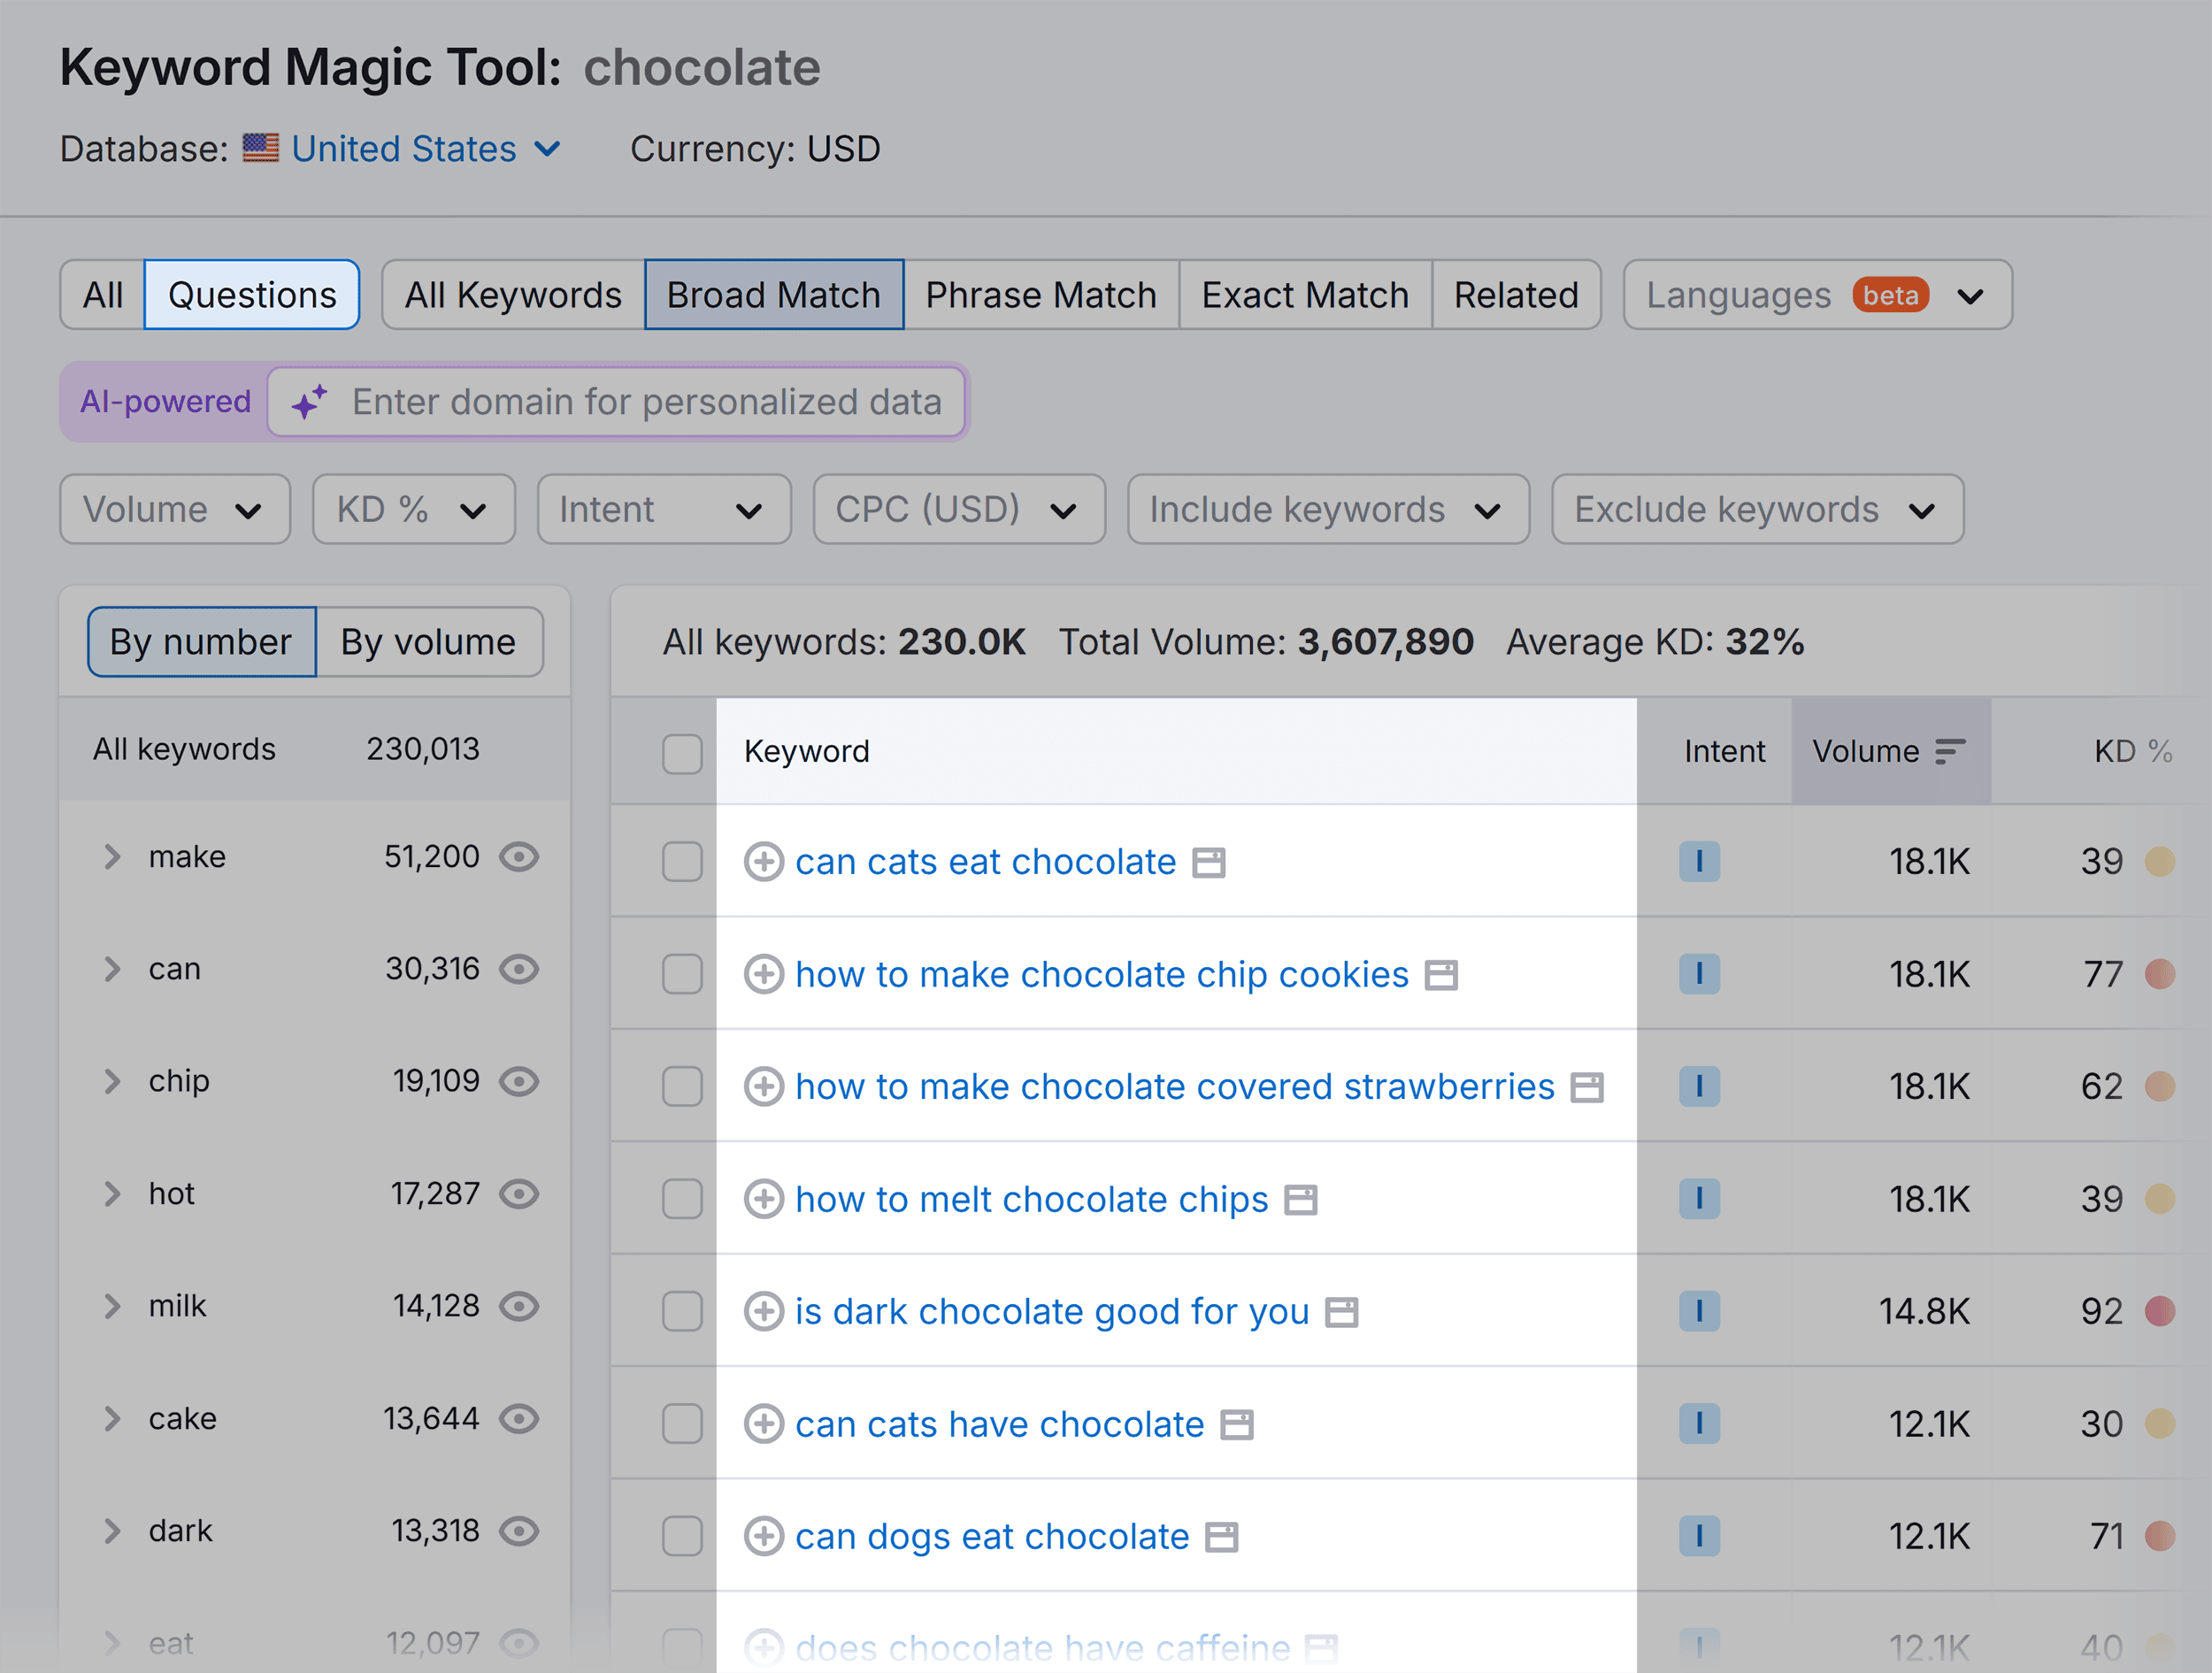Expand the 'milk' keyword group
The width and height of the screenshot is (2212, 1673).
pos(112,1306)
